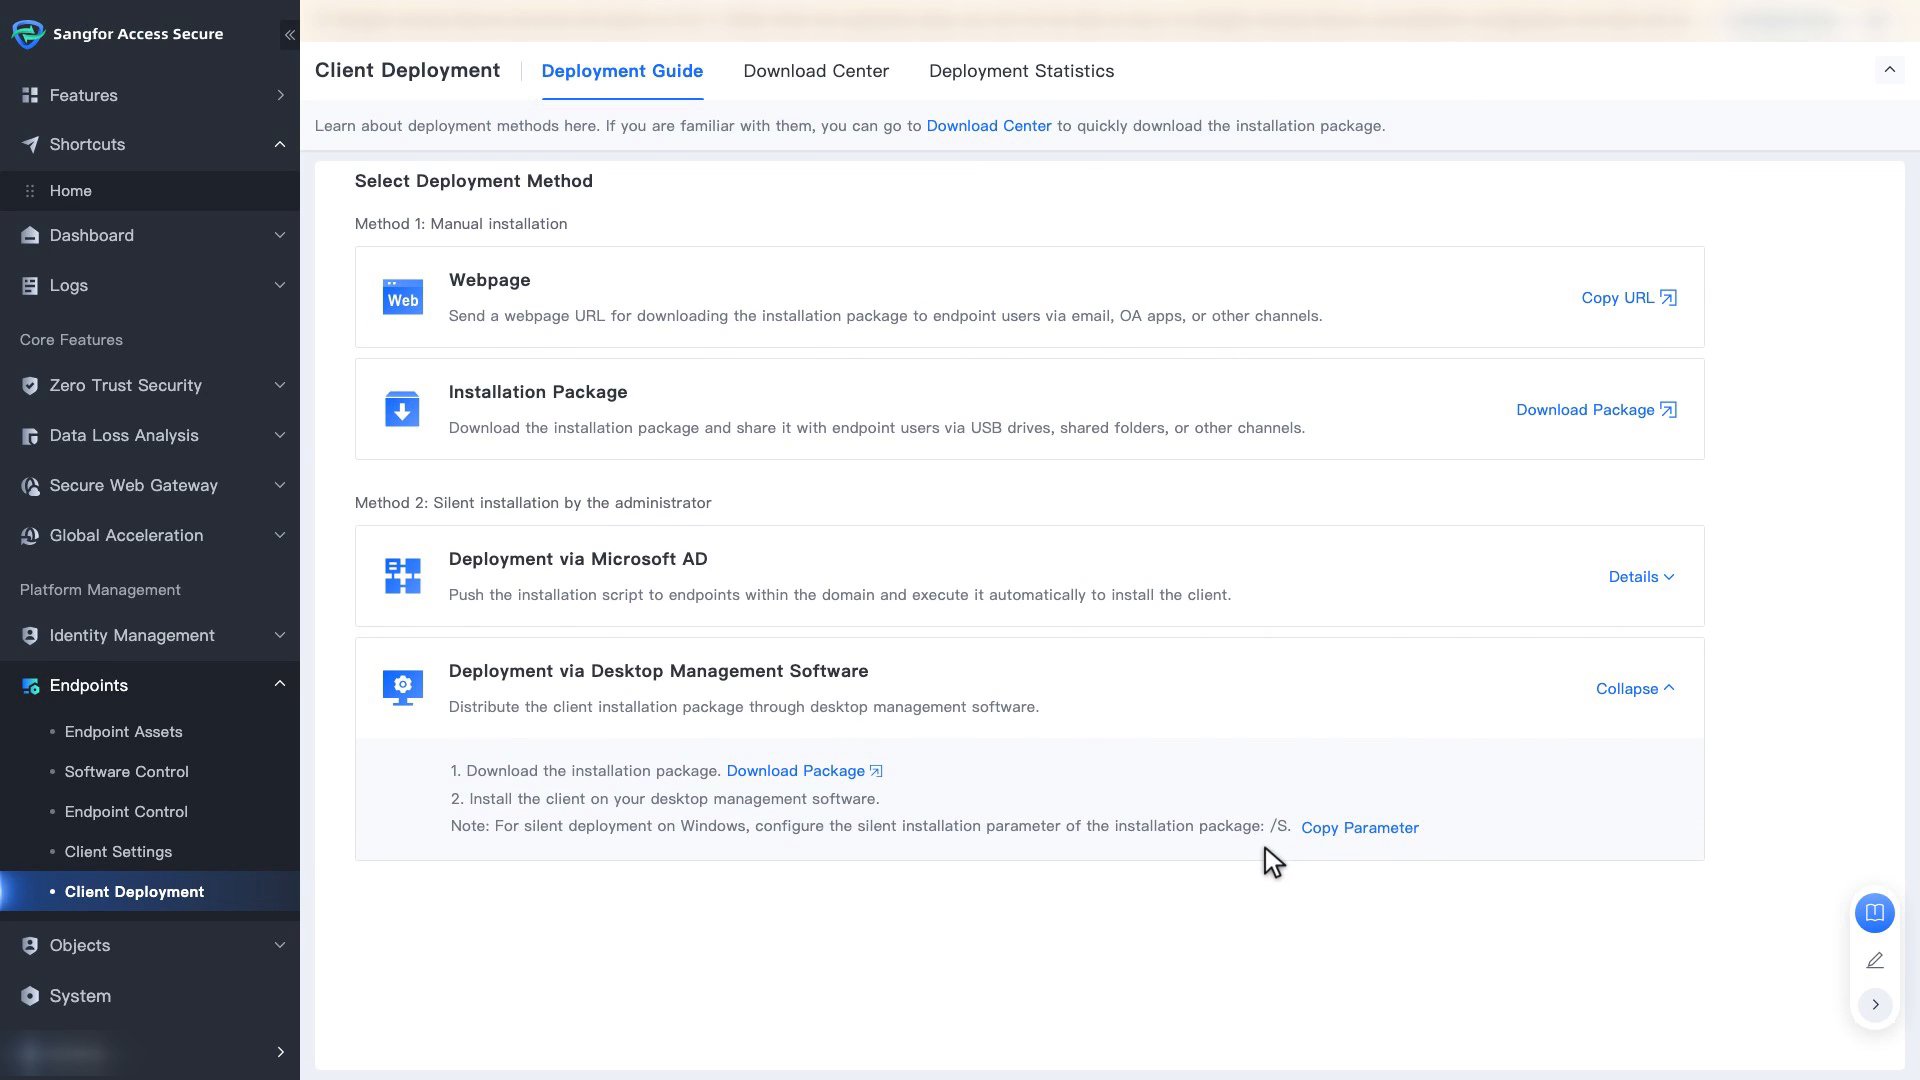Click the Features grid icon
1920x1080 pixels.
(x=30, y=95)
